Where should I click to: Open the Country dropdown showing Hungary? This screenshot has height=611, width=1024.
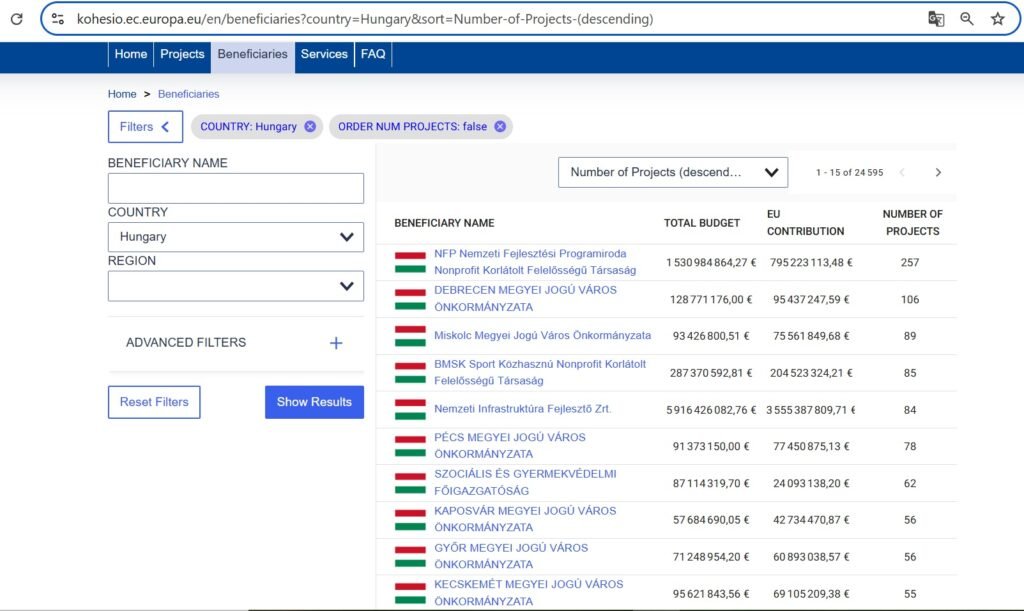coord(236,237)
